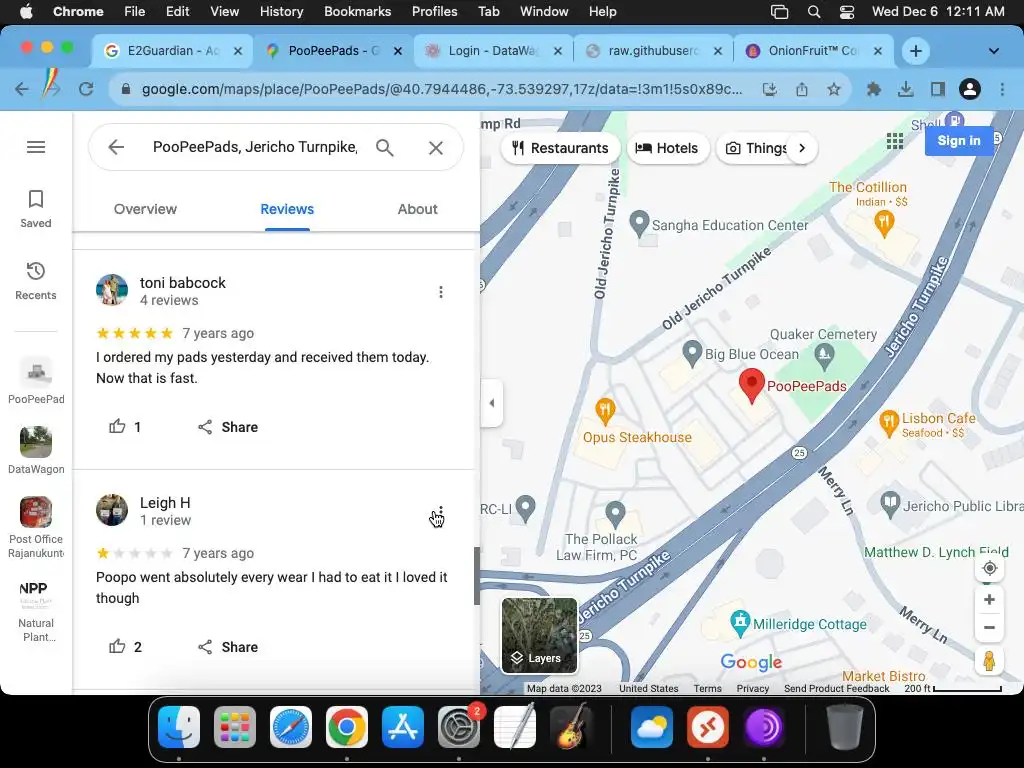Click the Sign in button
This screenshot has height=768, width=1024.
pyautogui.click(x=959, y=140)
